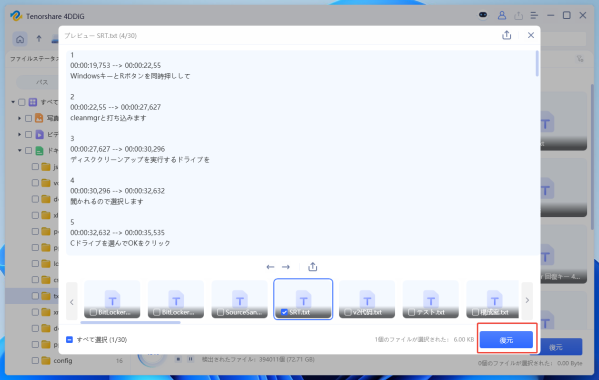599x380 pixels.
Task: Go to the next file with the right arrow
Action: (286, 267)
